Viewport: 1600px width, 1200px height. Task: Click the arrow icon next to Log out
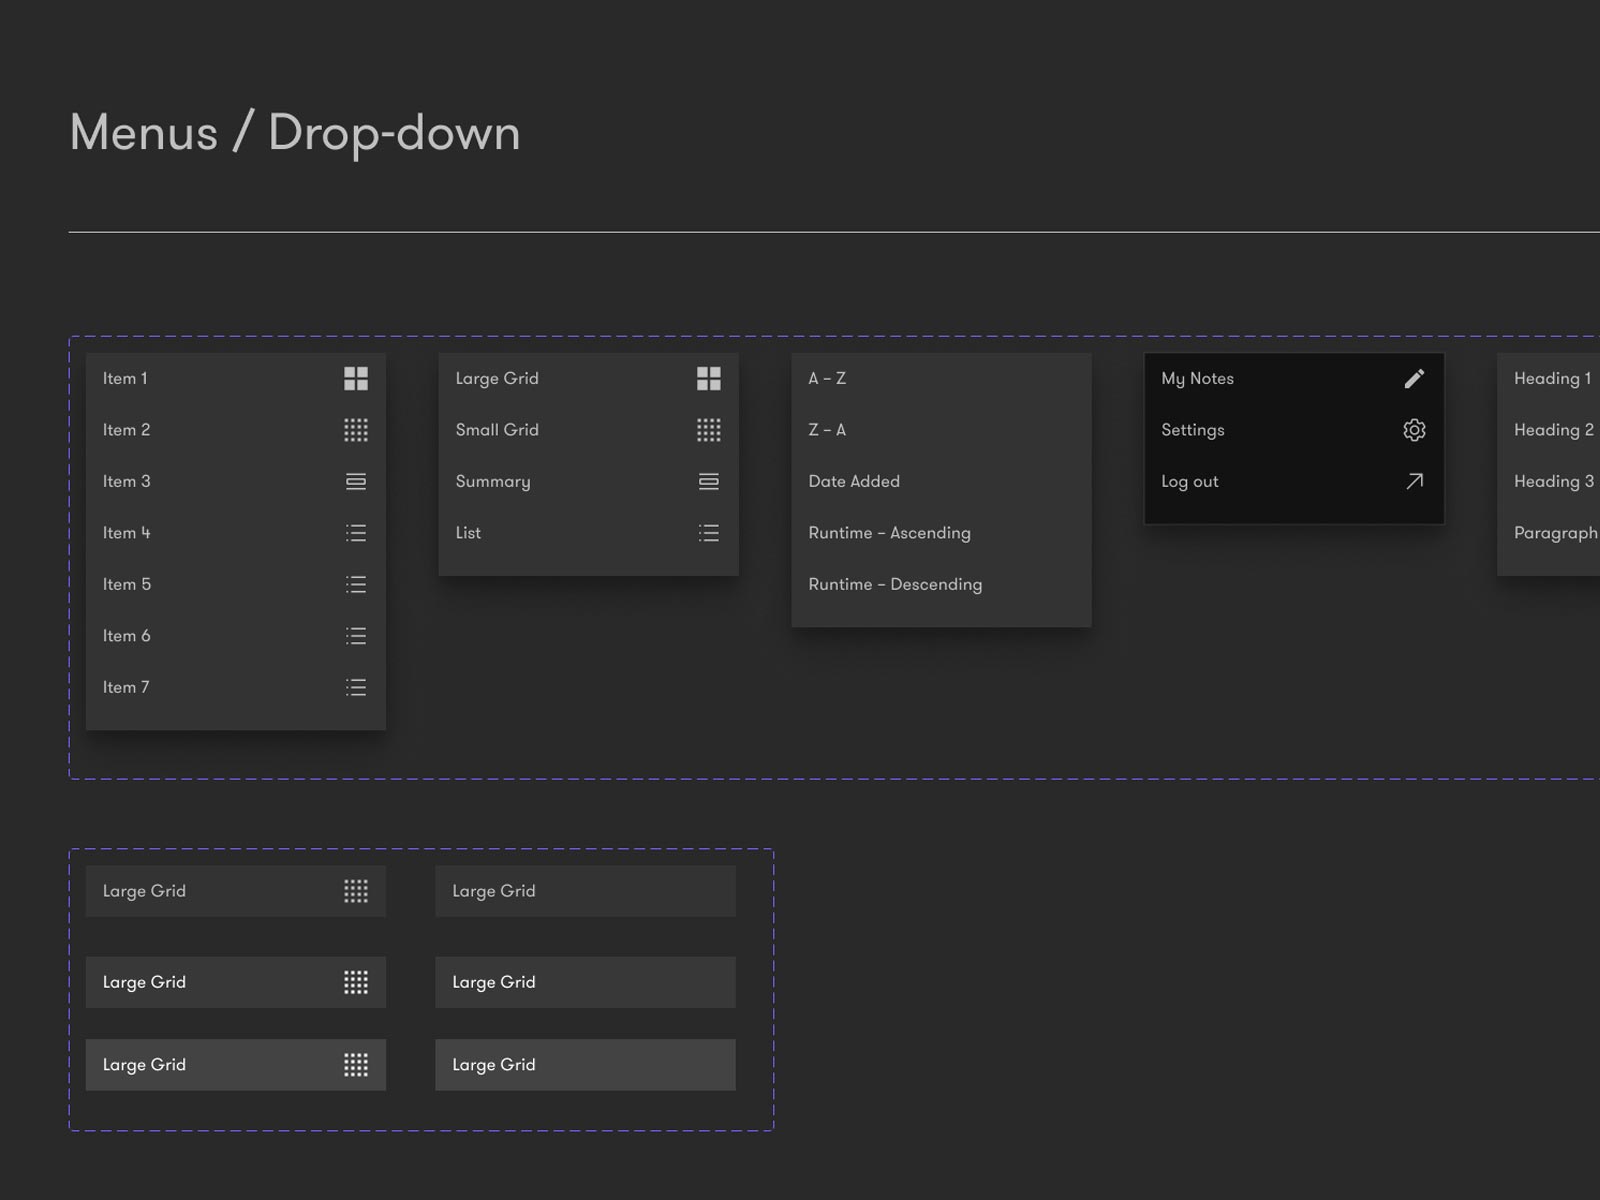(x=1414, y=482)
